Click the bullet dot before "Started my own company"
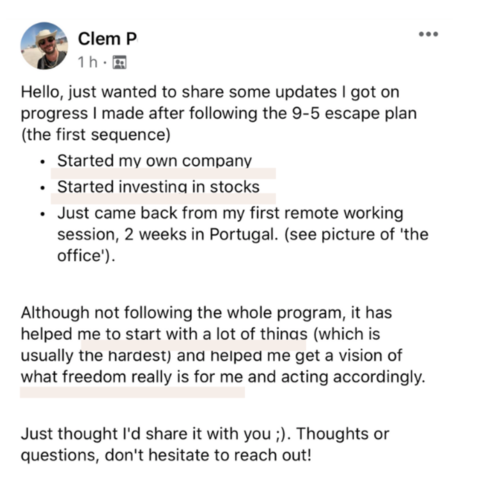480x490 pixels. (42, 162)
